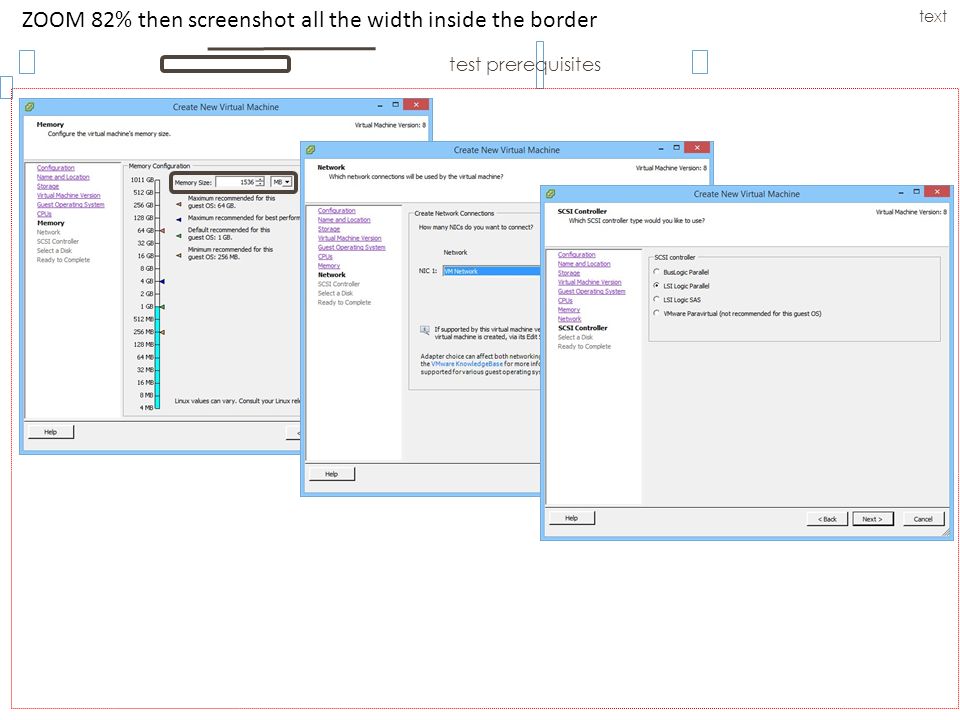Click Help button in the Network window
Image resolution: width=960 pixels, height=720 pixels.
pyautogui.click(x=332, y=474)
